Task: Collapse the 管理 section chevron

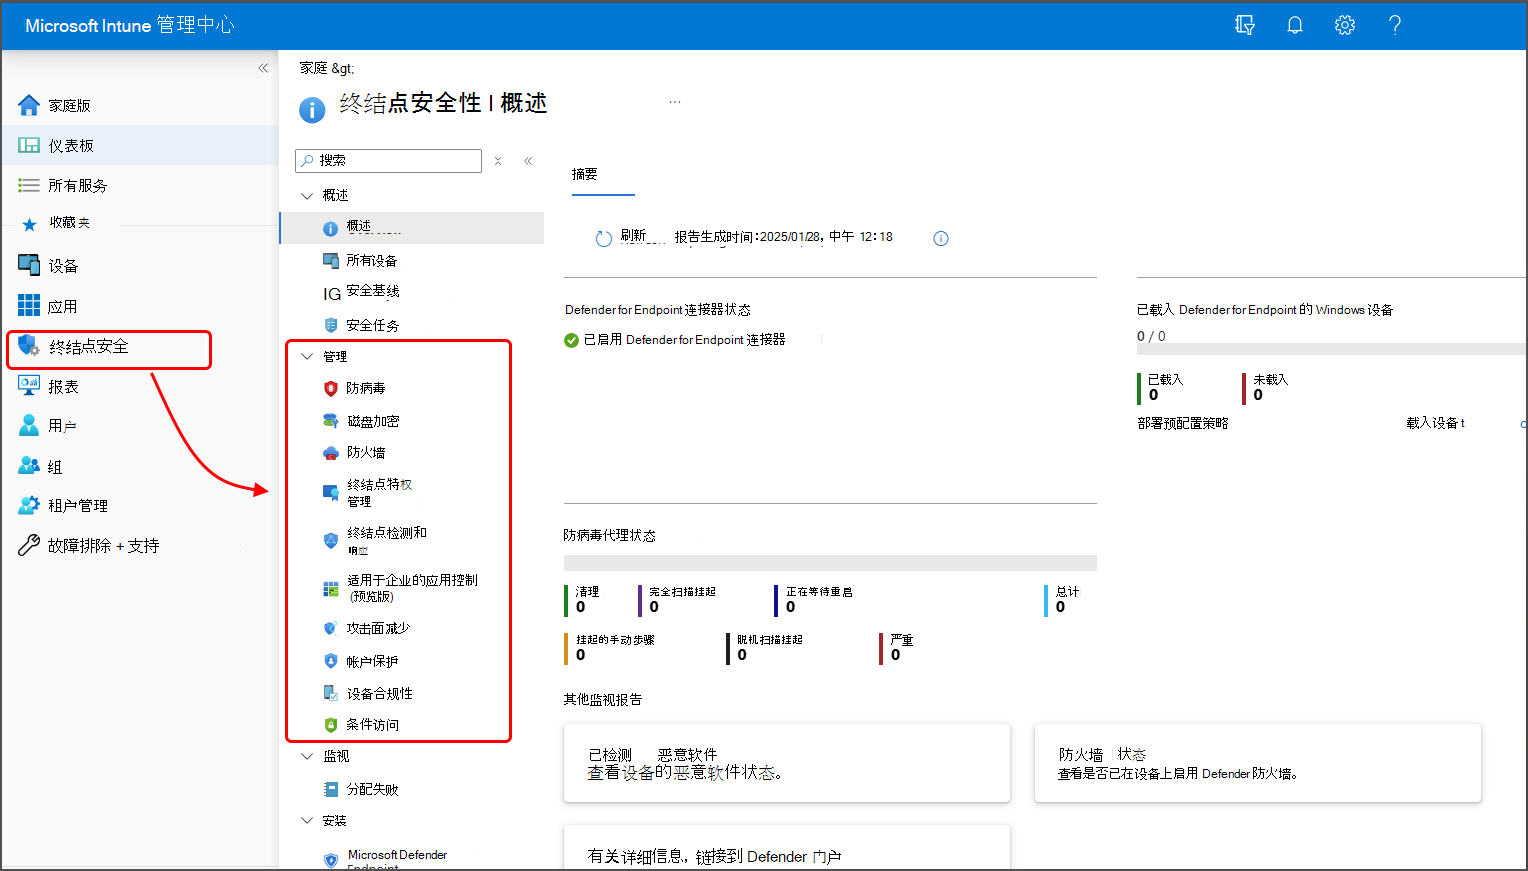Action: tap(307, 357)
